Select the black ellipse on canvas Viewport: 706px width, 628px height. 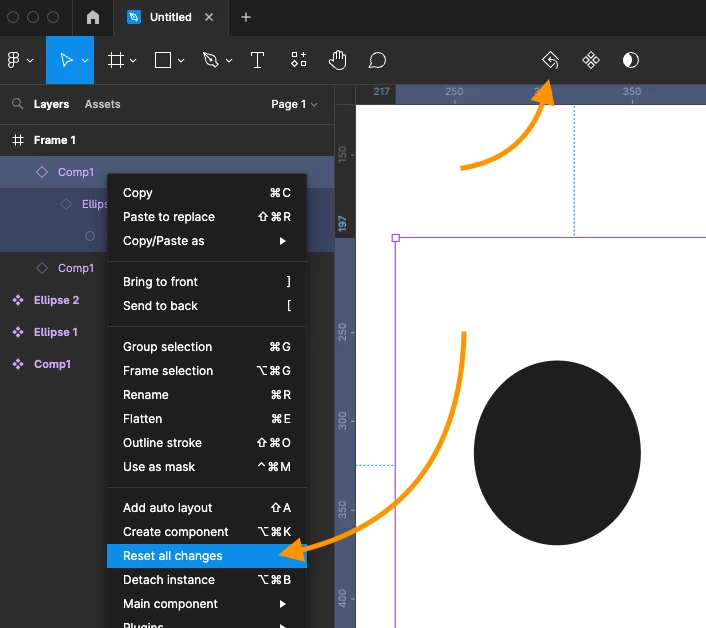[x=557, y=452]
